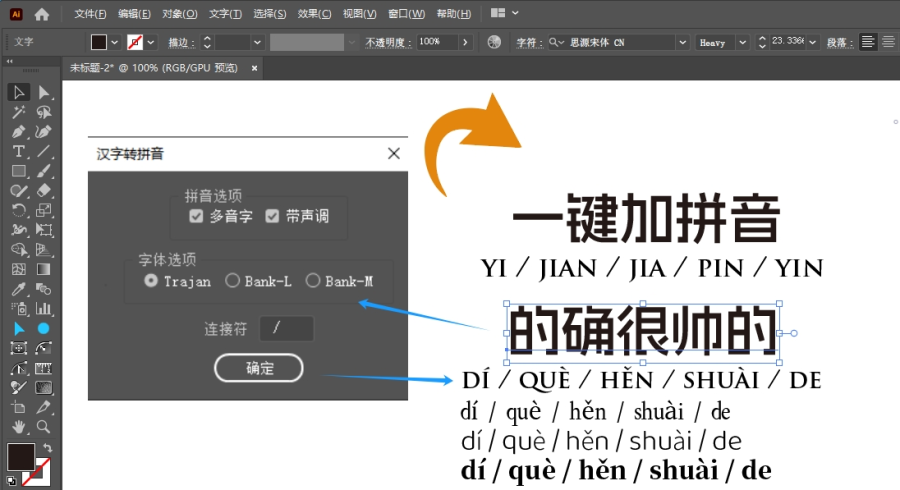This screenshot has width=900, height=490.
Task: Expand the stroke weight dropdown
Action: coord(257,42)
